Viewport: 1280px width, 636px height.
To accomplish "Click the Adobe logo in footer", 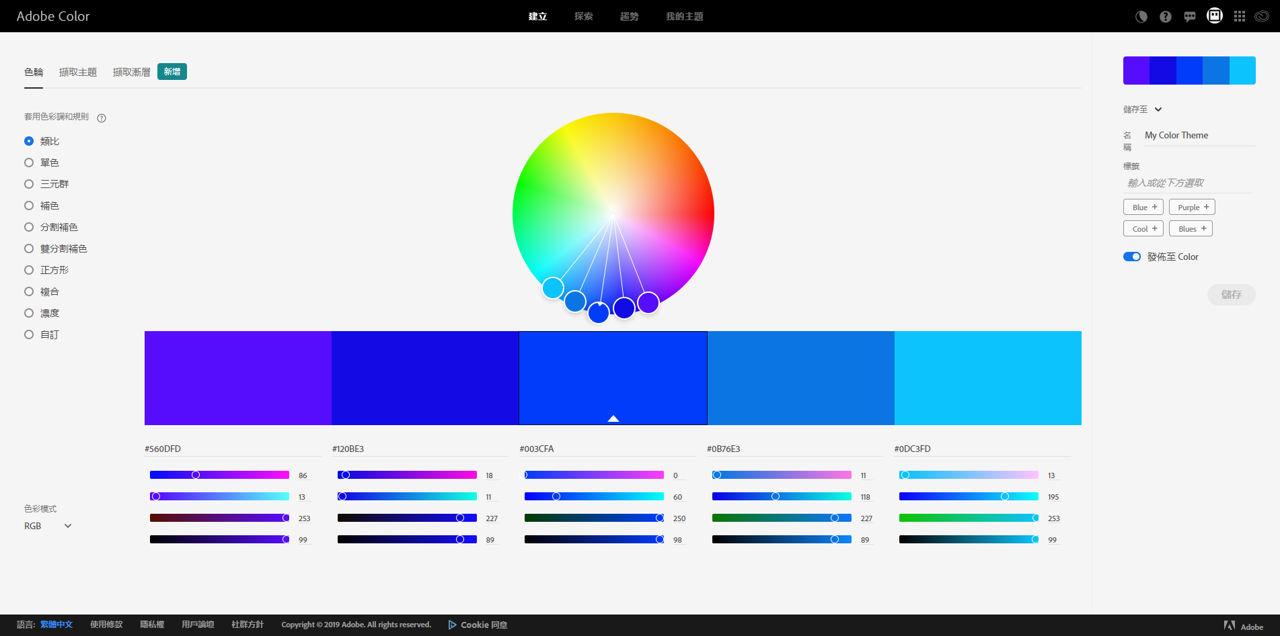I will click(x=1243, y=626).
